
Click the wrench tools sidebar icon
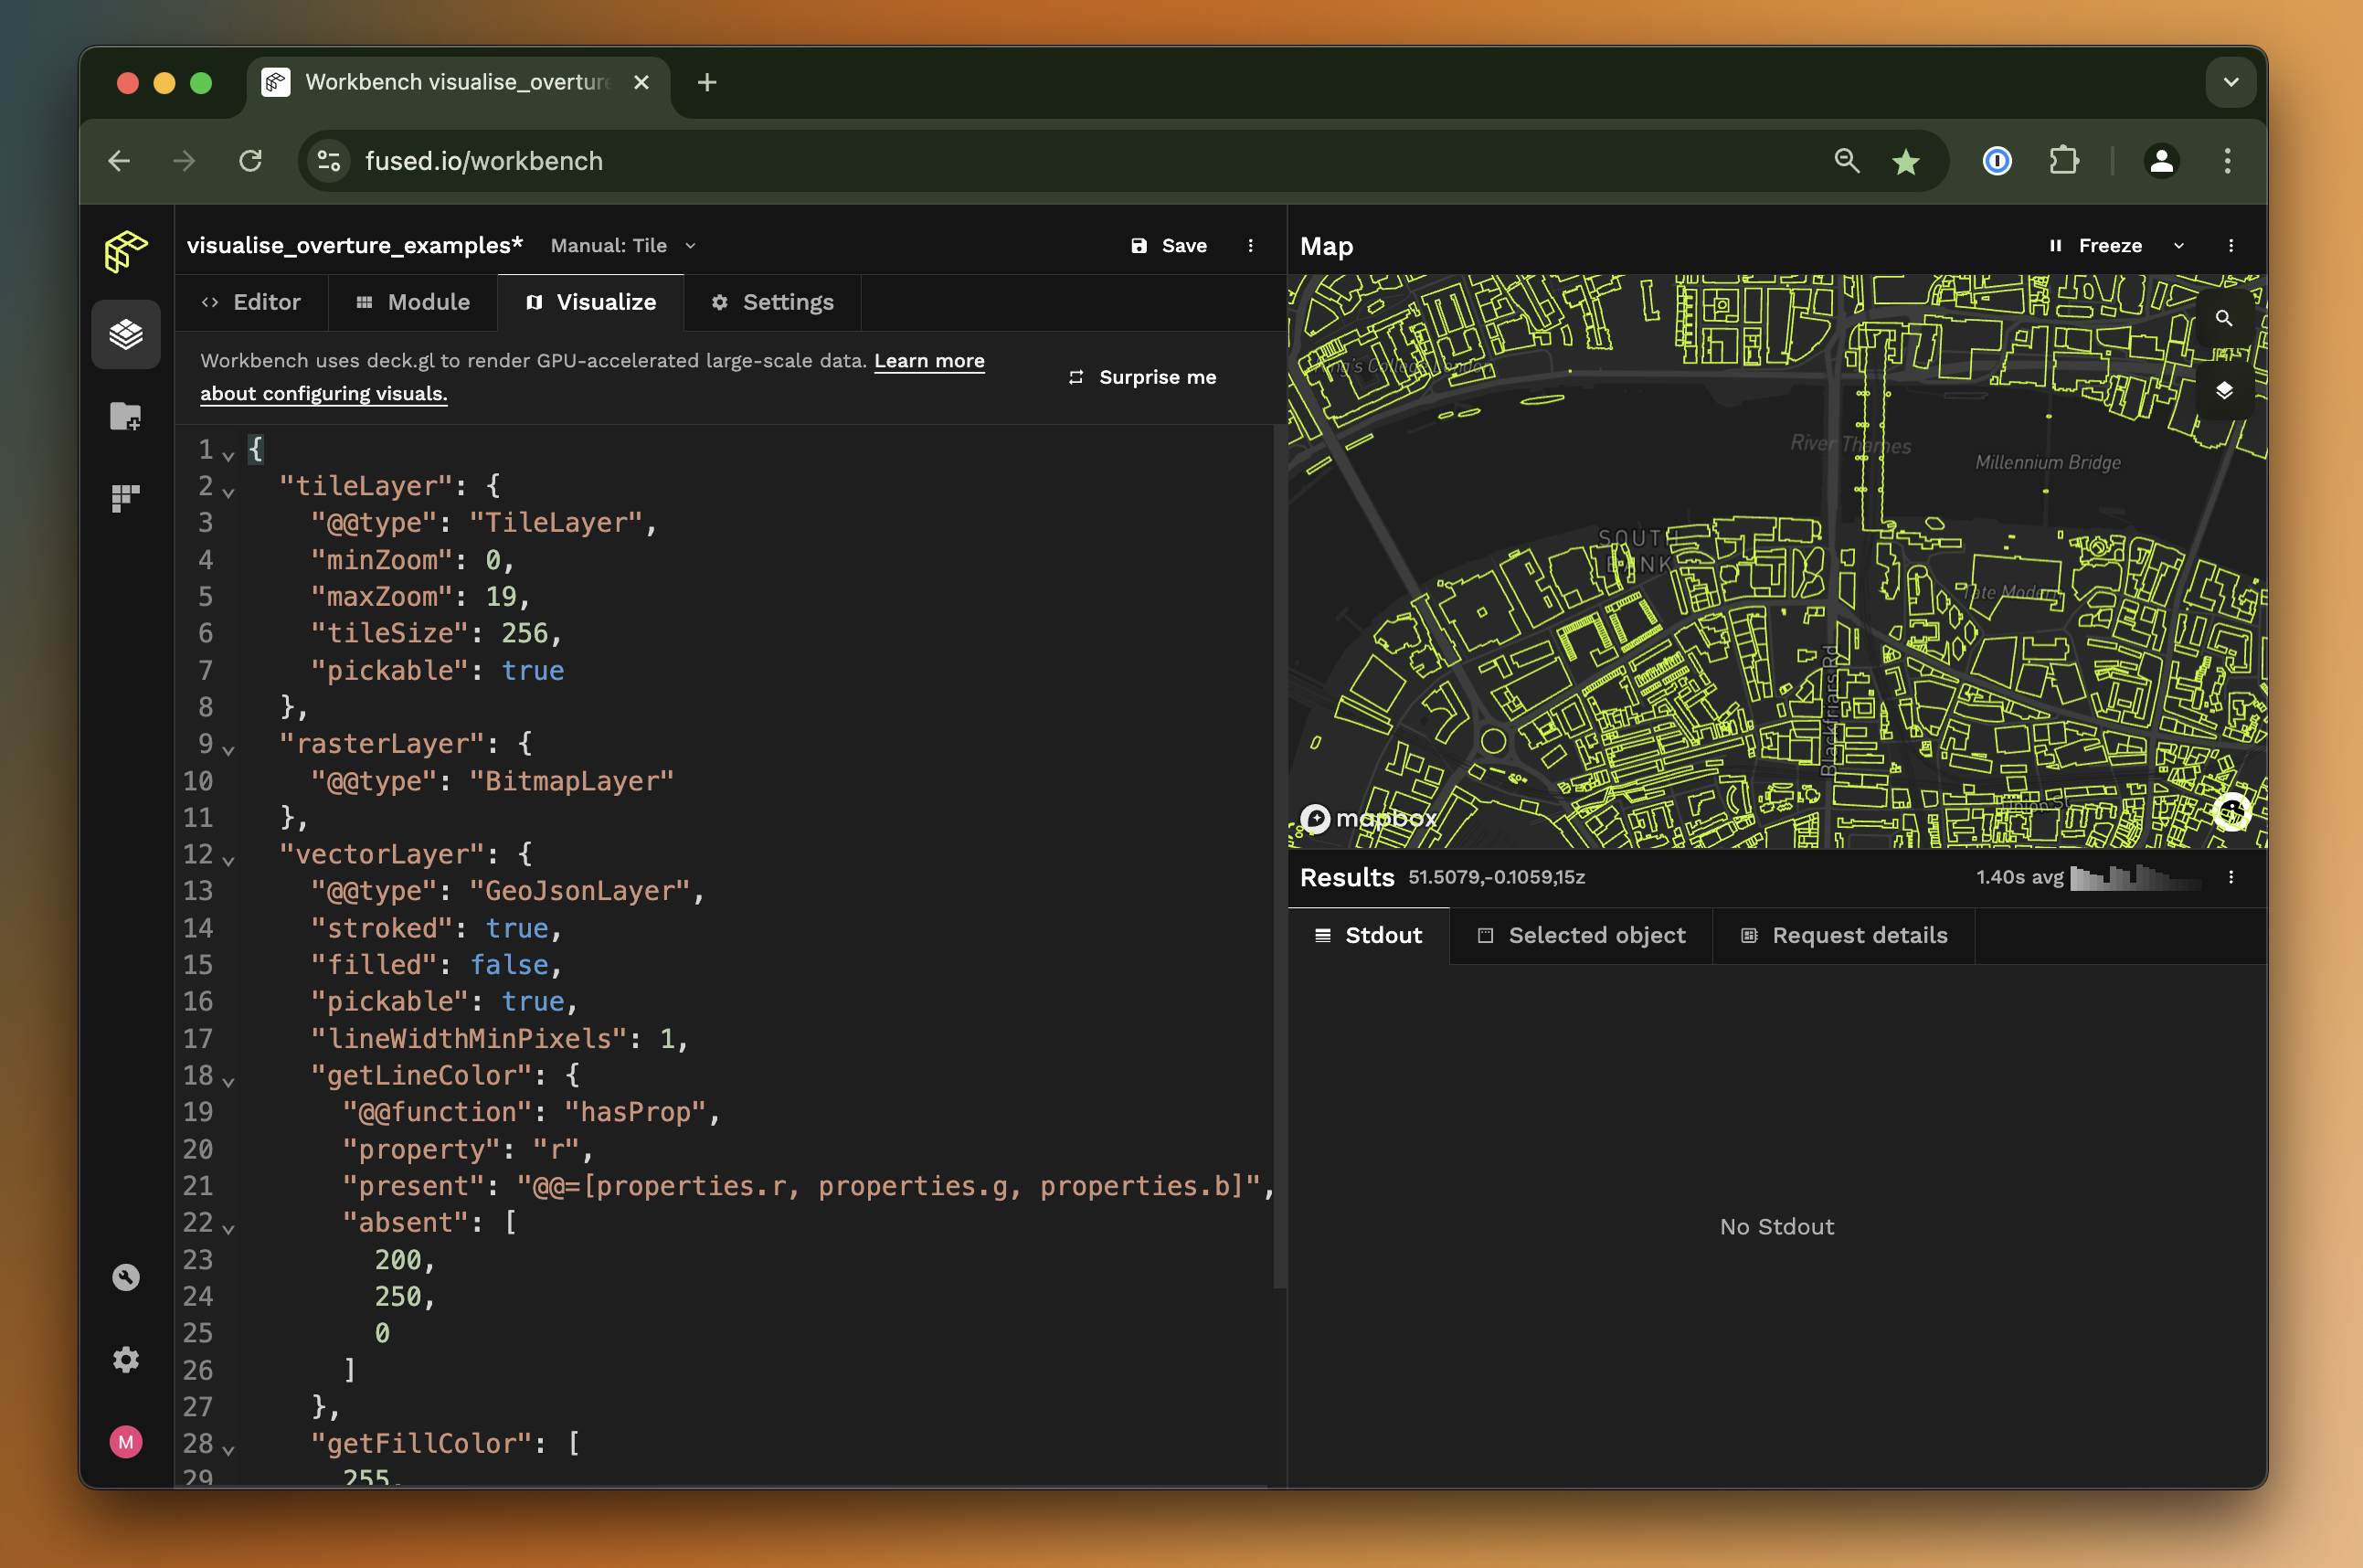(x=125, y=1277)
